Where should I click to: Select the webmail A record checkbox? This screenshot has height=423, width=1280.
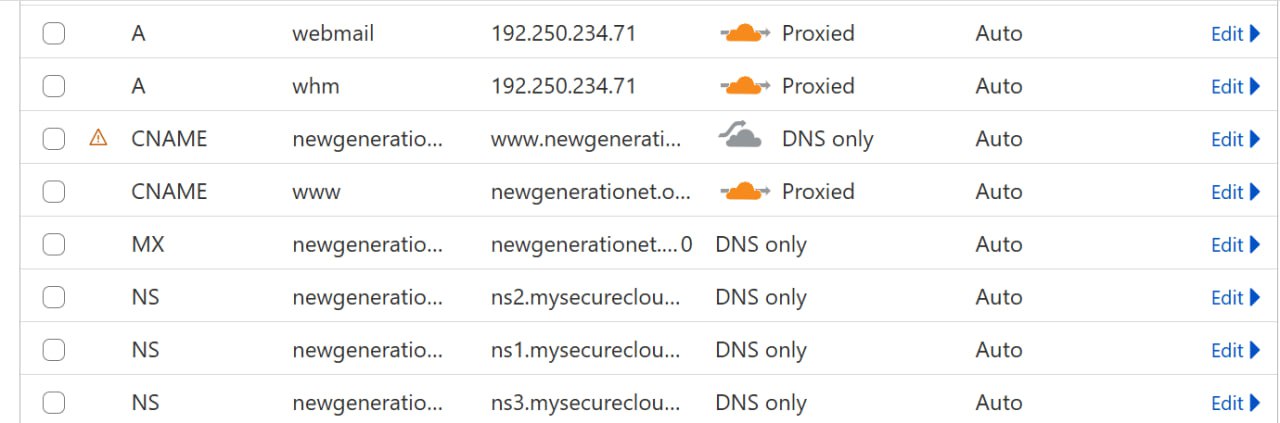[x=54, y=33]
